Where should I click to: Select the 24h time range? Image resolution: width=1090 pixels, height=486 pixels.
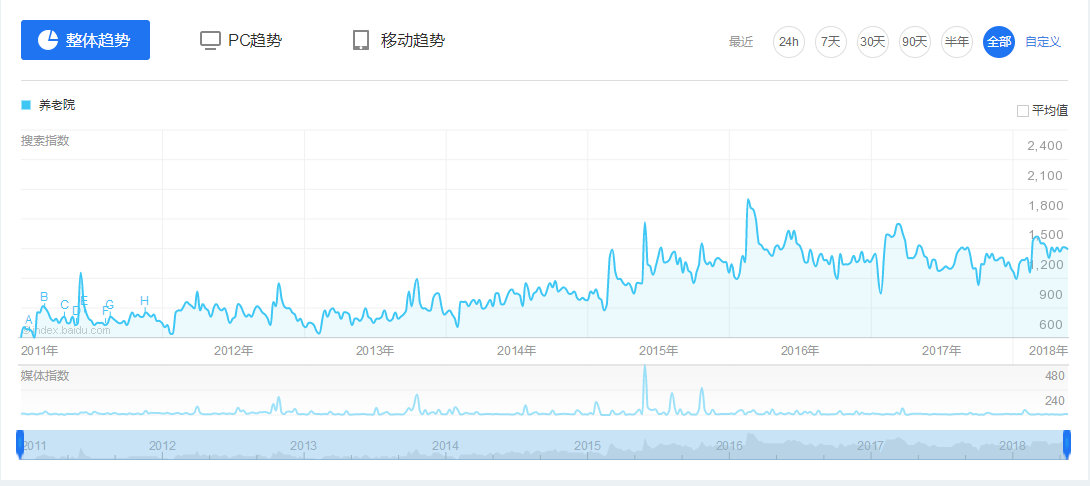pos(789,42)
